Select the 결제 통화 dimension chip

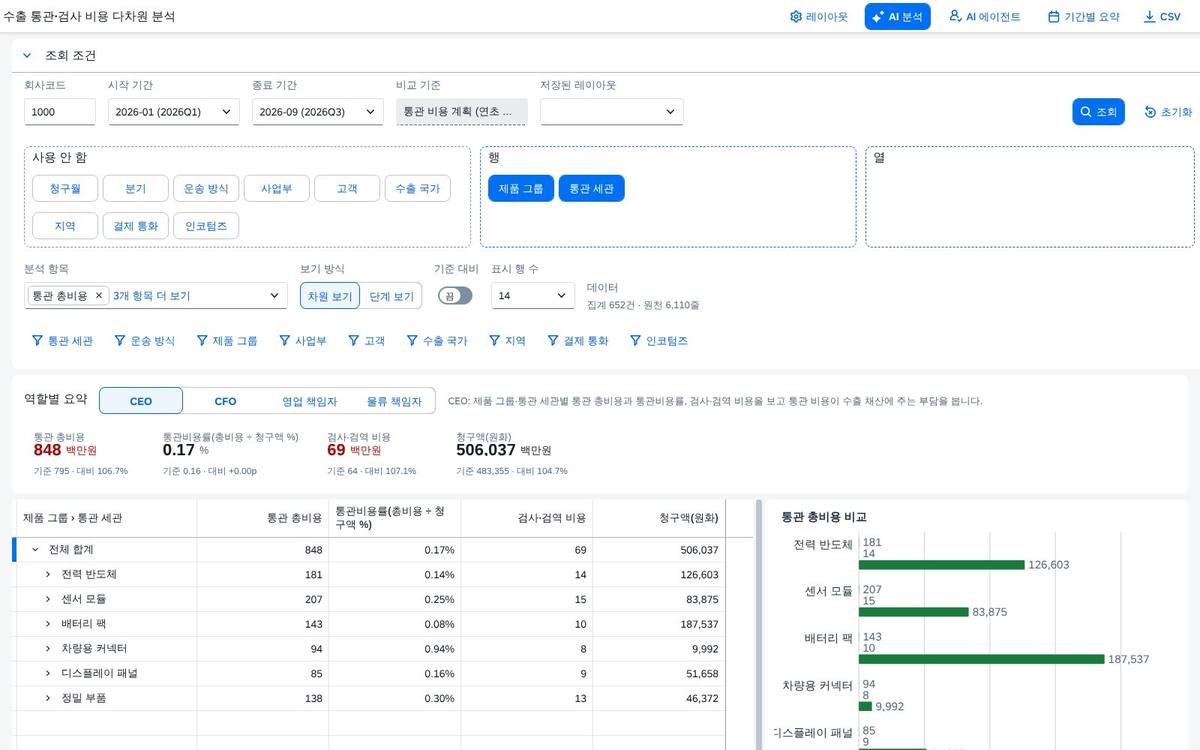(x=136, y=226)
